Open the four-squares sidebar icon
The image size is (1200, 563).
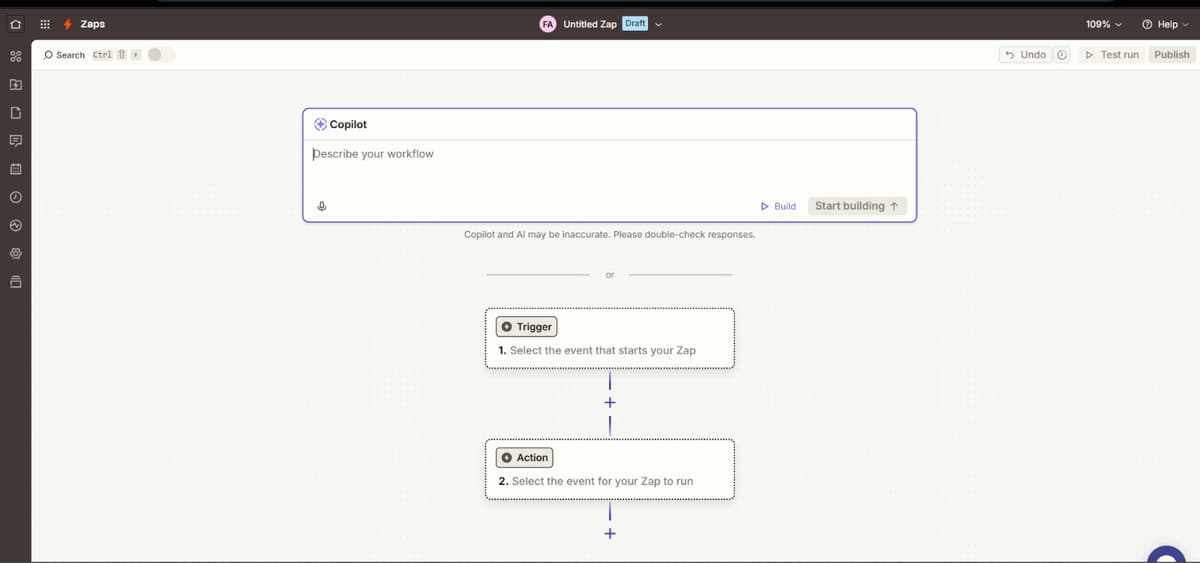coord(15,56)
